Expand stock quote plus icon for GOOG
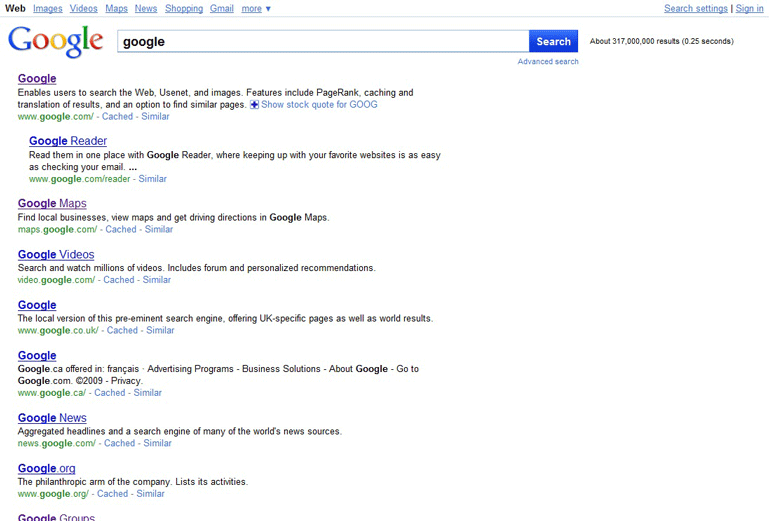 pos(254,104)
